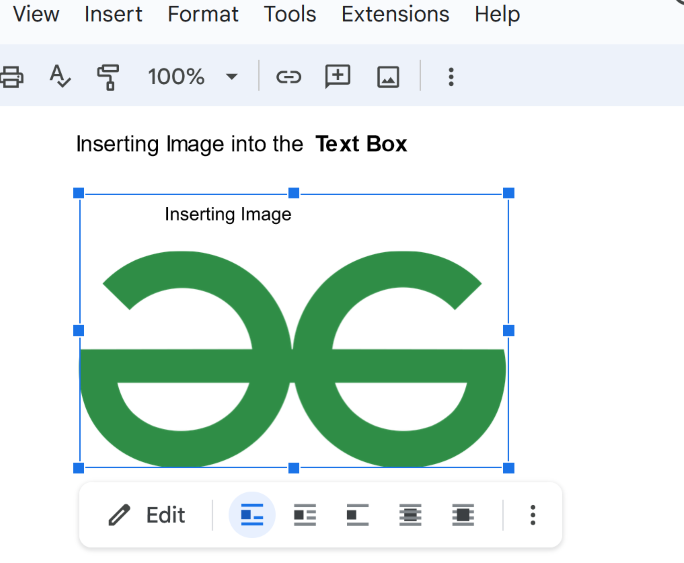The image size is (684, 563).
Task: Switch to Break text mode
Action: click(357, 515)
